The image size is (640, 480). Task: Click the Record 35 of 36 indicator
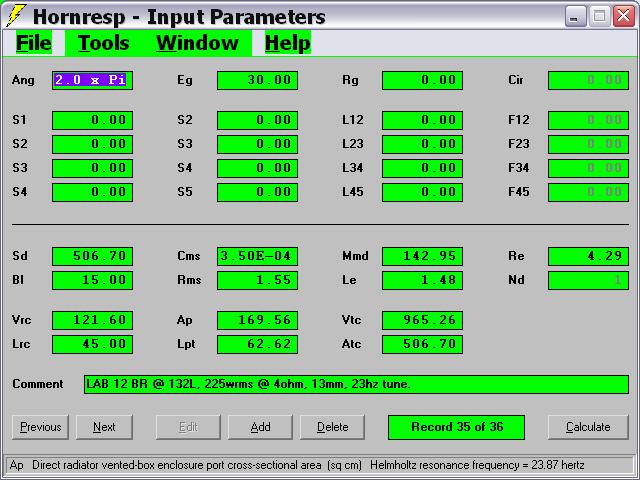(456, 427)
